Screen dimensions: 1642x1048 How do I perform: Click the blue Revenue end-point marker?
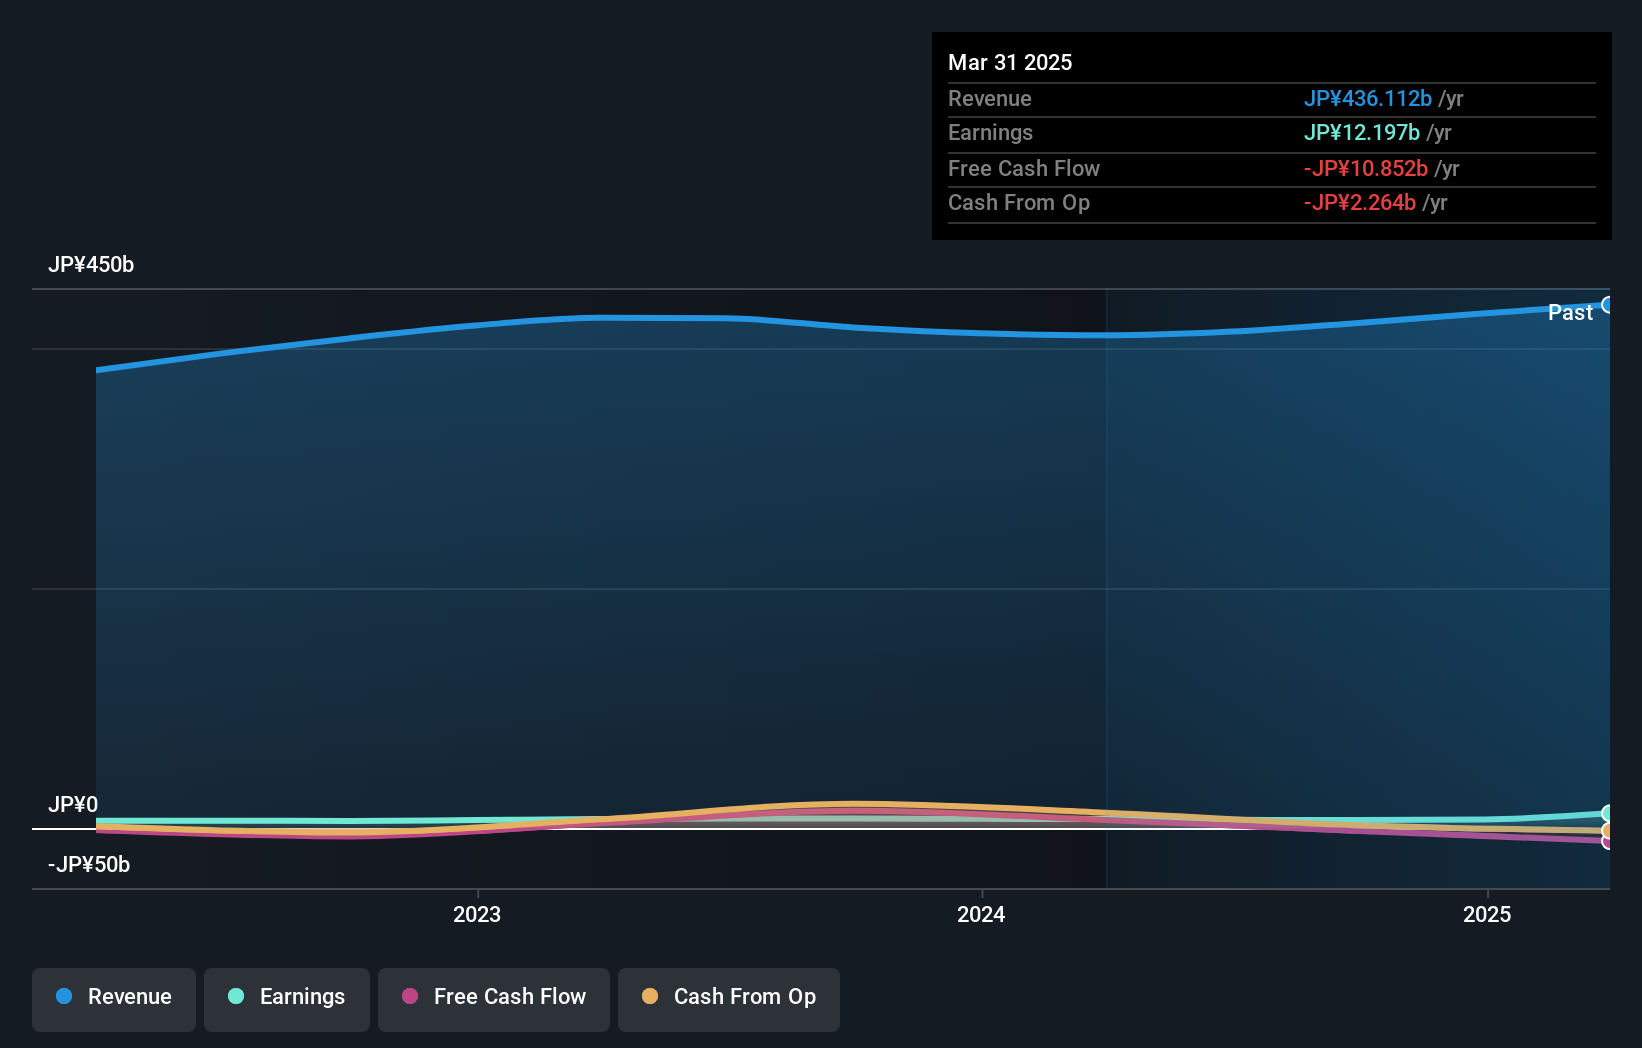tap(1607, 305)
